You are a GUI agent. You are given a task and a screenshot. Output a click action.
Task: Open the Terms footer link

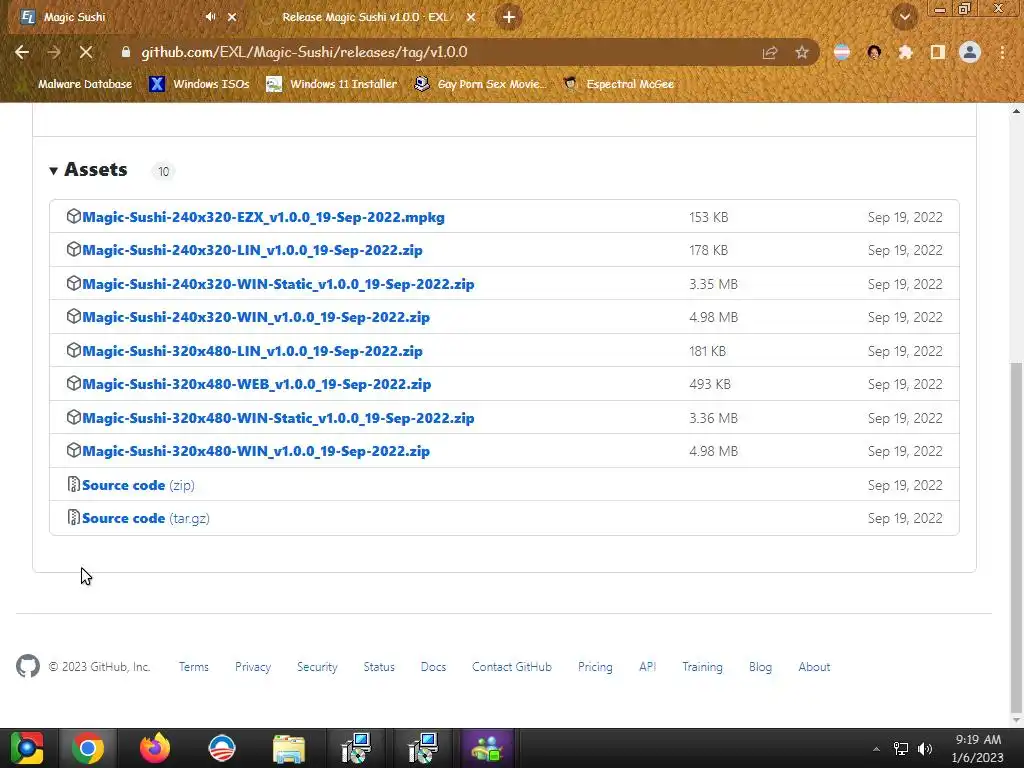[x=194, y=667]
